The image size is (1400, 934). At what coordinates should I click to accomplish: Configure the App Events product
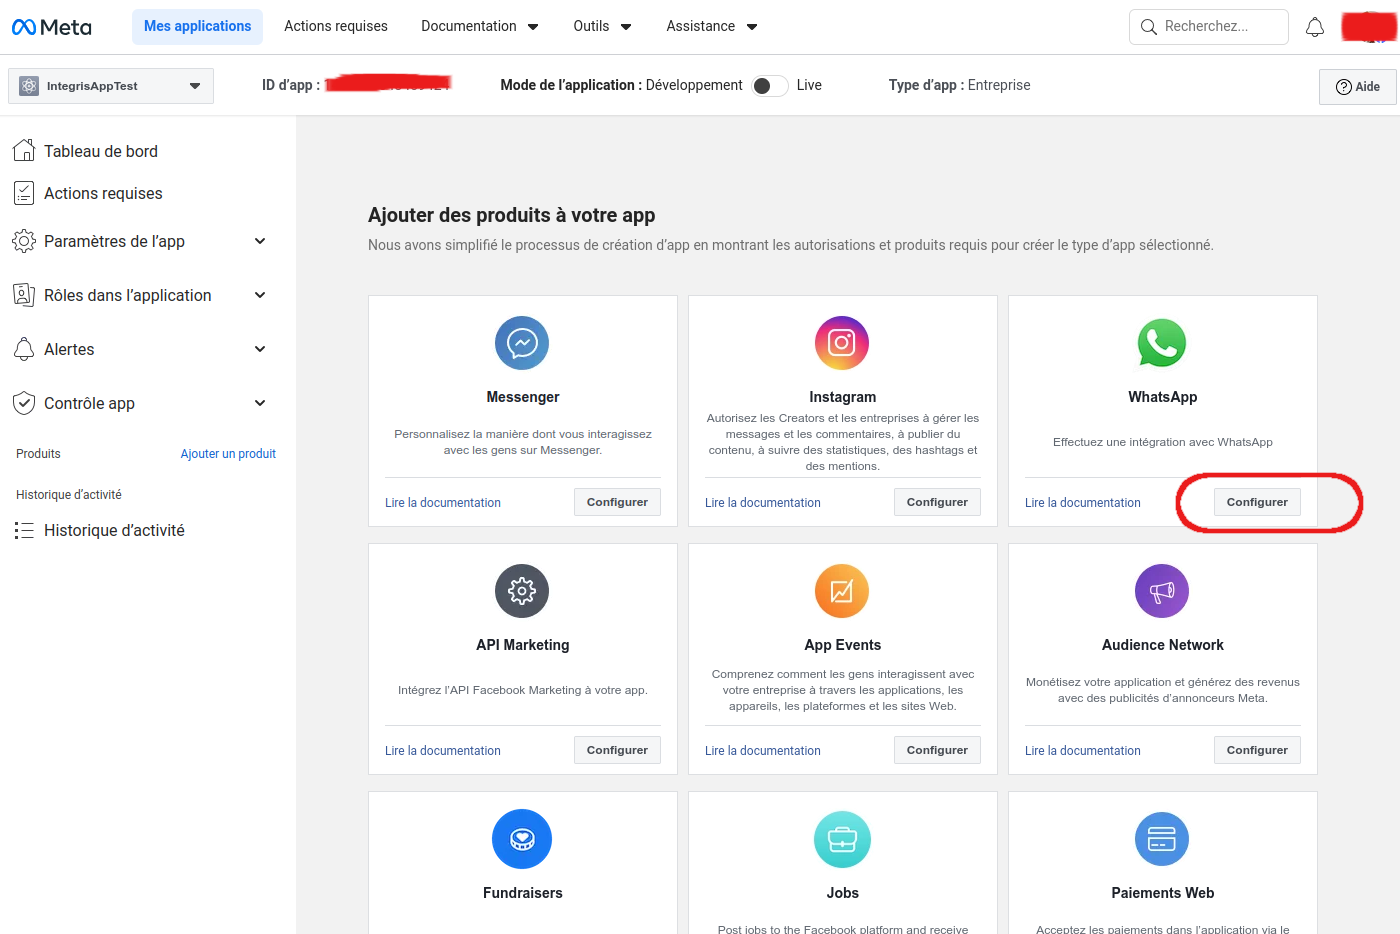pyautogui.click(x=937, y=750)
